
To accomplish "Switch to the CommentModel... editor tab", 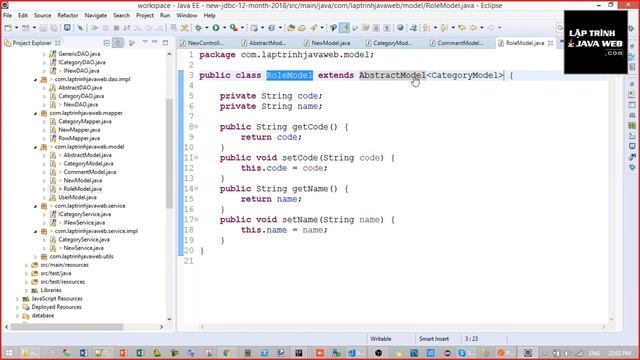I will [x=457, y=43].
